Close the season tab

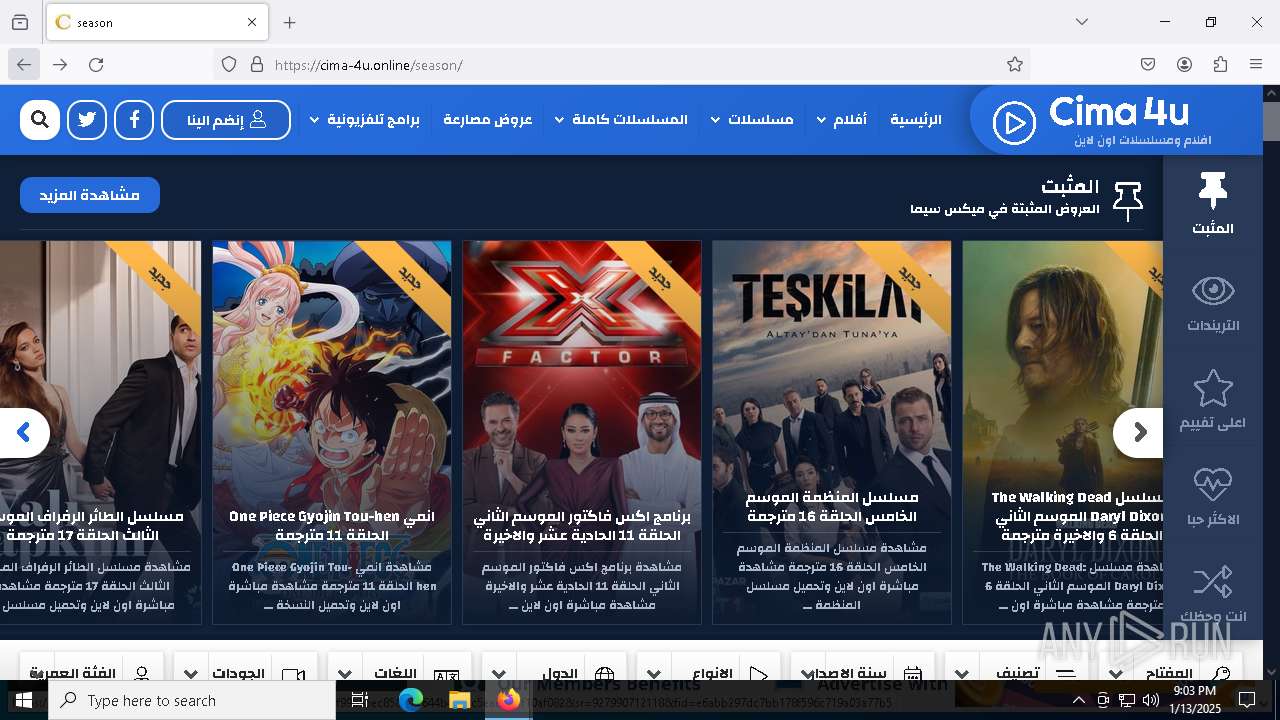coord(252,22)
